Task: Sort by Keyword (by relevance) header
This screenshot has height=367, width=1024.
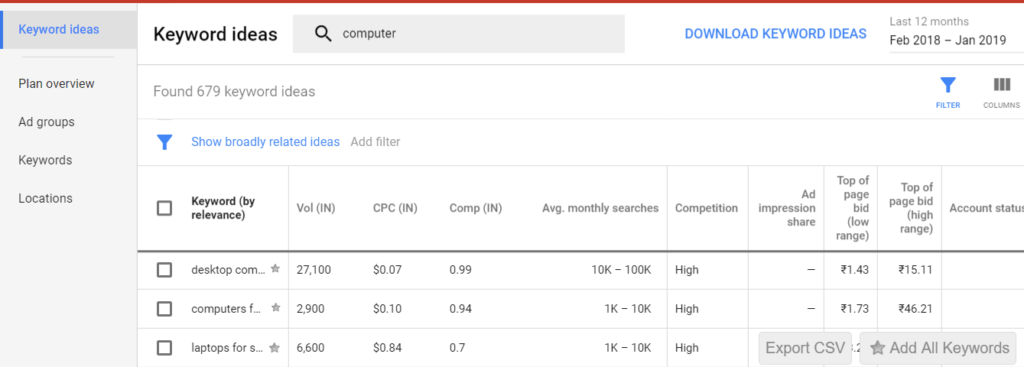Action: (x=223, y=208)
